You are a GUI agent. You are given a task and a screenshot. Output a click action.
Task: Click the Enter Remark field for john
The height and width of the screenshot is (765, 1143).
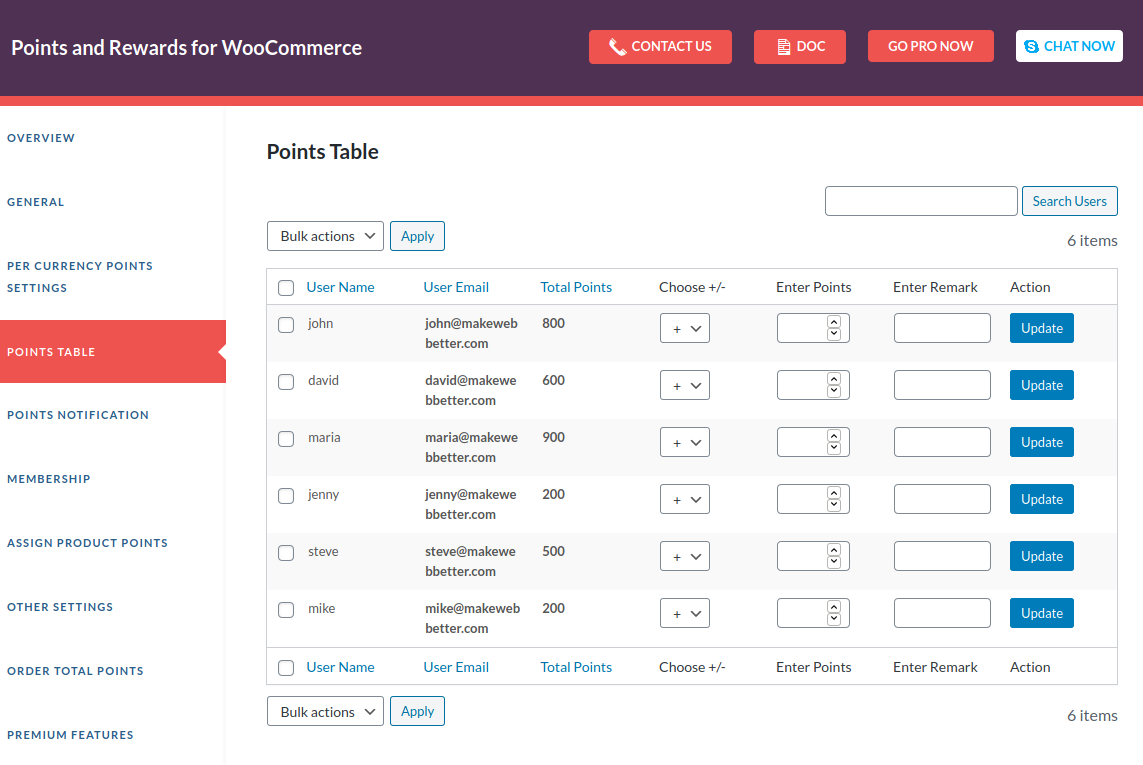[942, 328]
